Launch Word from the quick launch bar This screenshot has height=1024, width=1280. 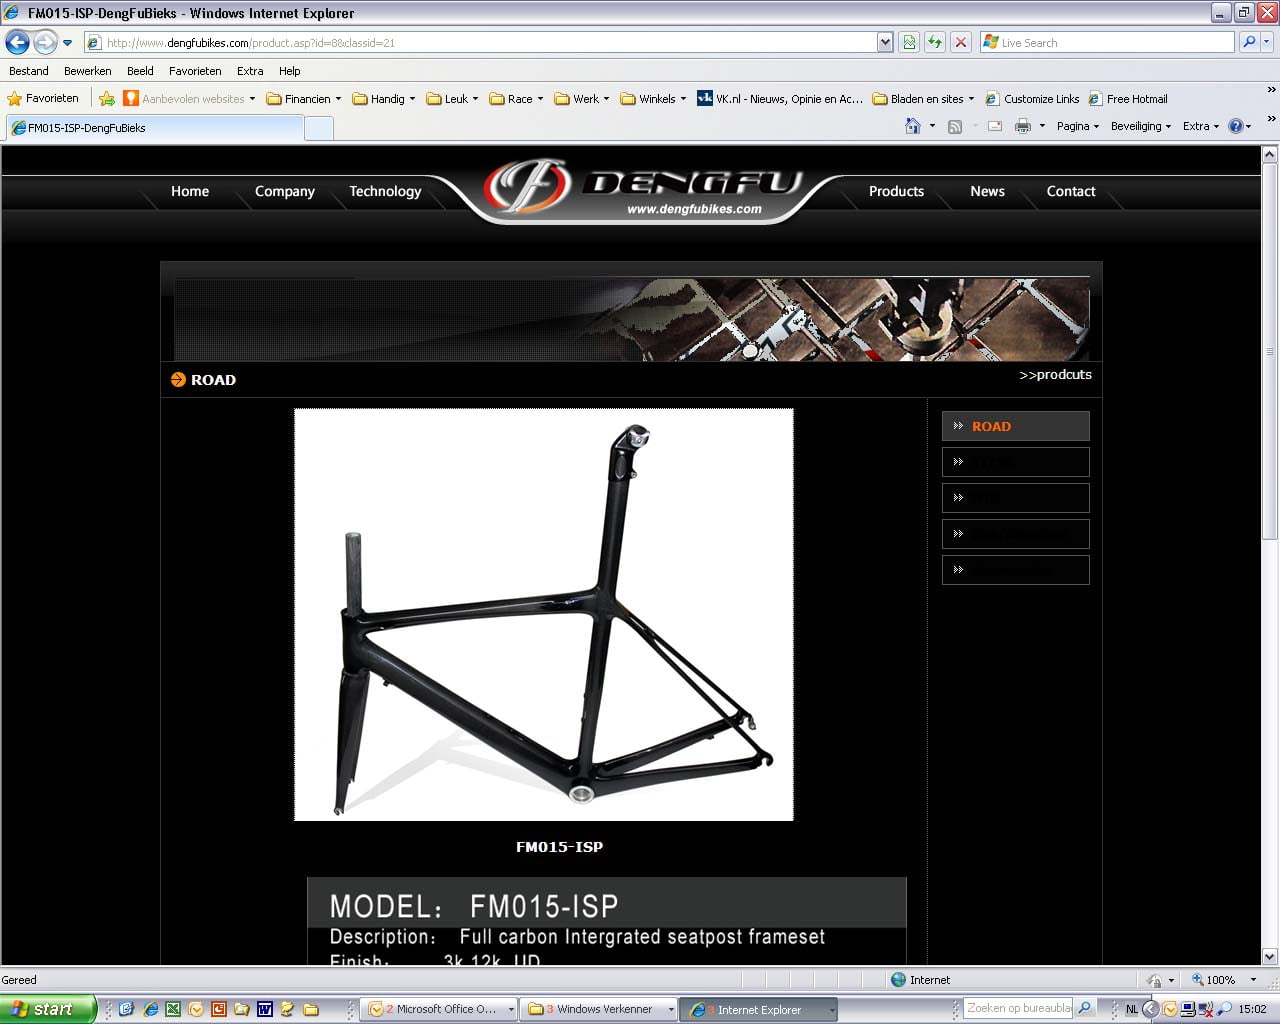(265, 1009)
